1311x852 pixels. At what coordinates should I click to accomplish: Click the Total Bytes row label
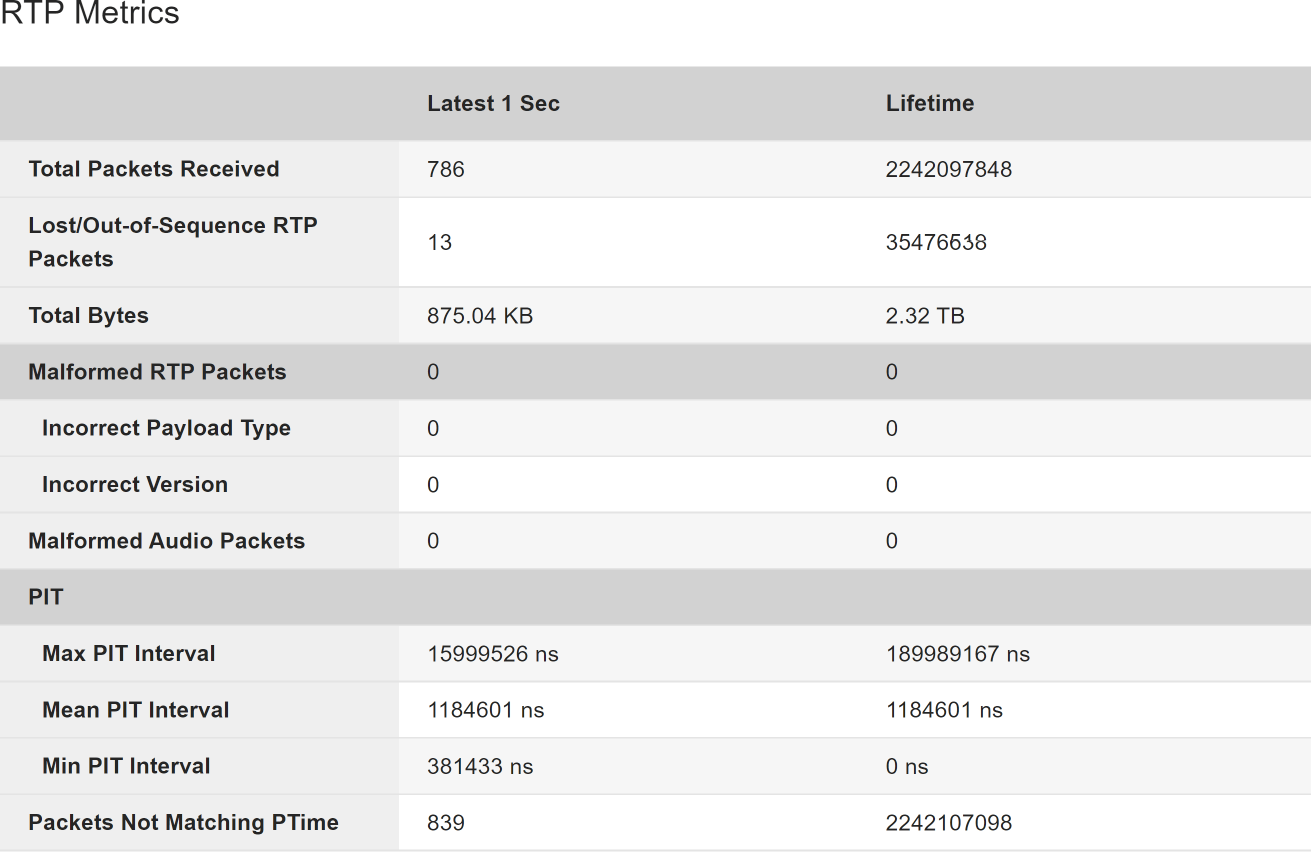point(88,316)
